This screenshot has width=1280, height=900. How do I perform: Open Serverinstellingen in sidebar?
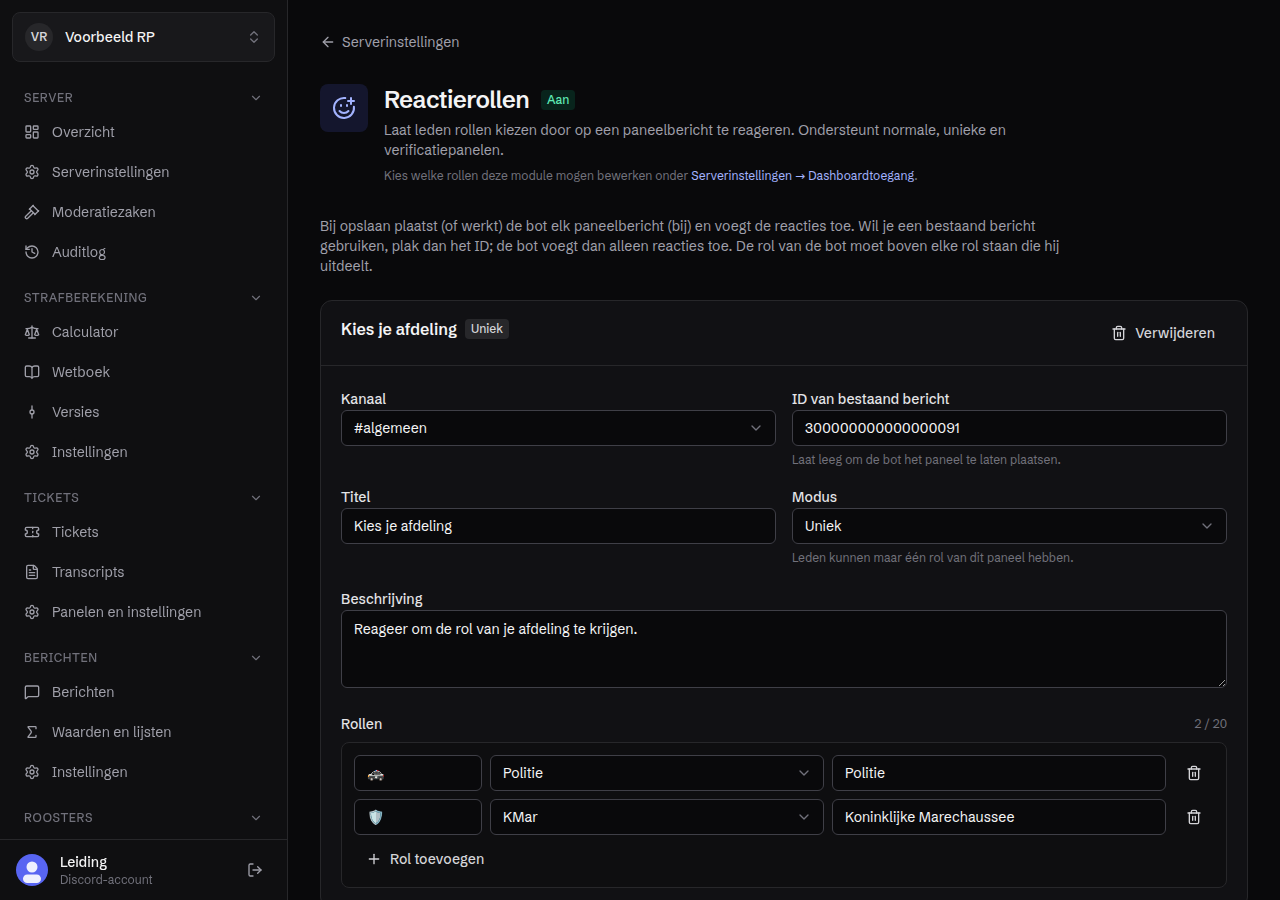point(143,172)
